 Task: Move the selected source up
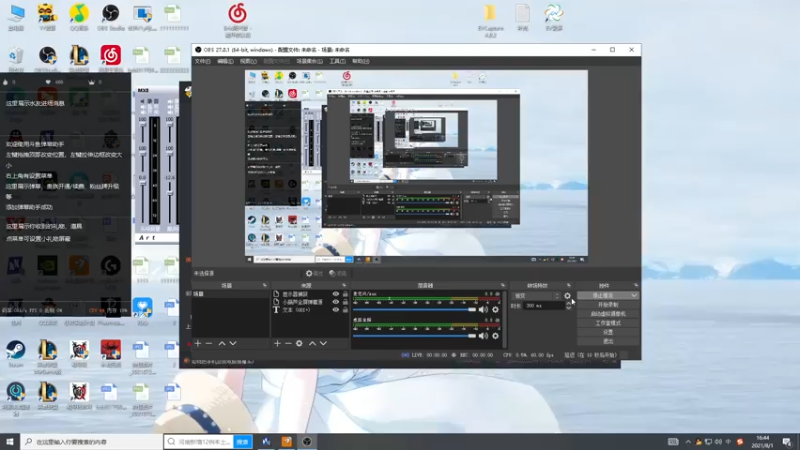312,343
